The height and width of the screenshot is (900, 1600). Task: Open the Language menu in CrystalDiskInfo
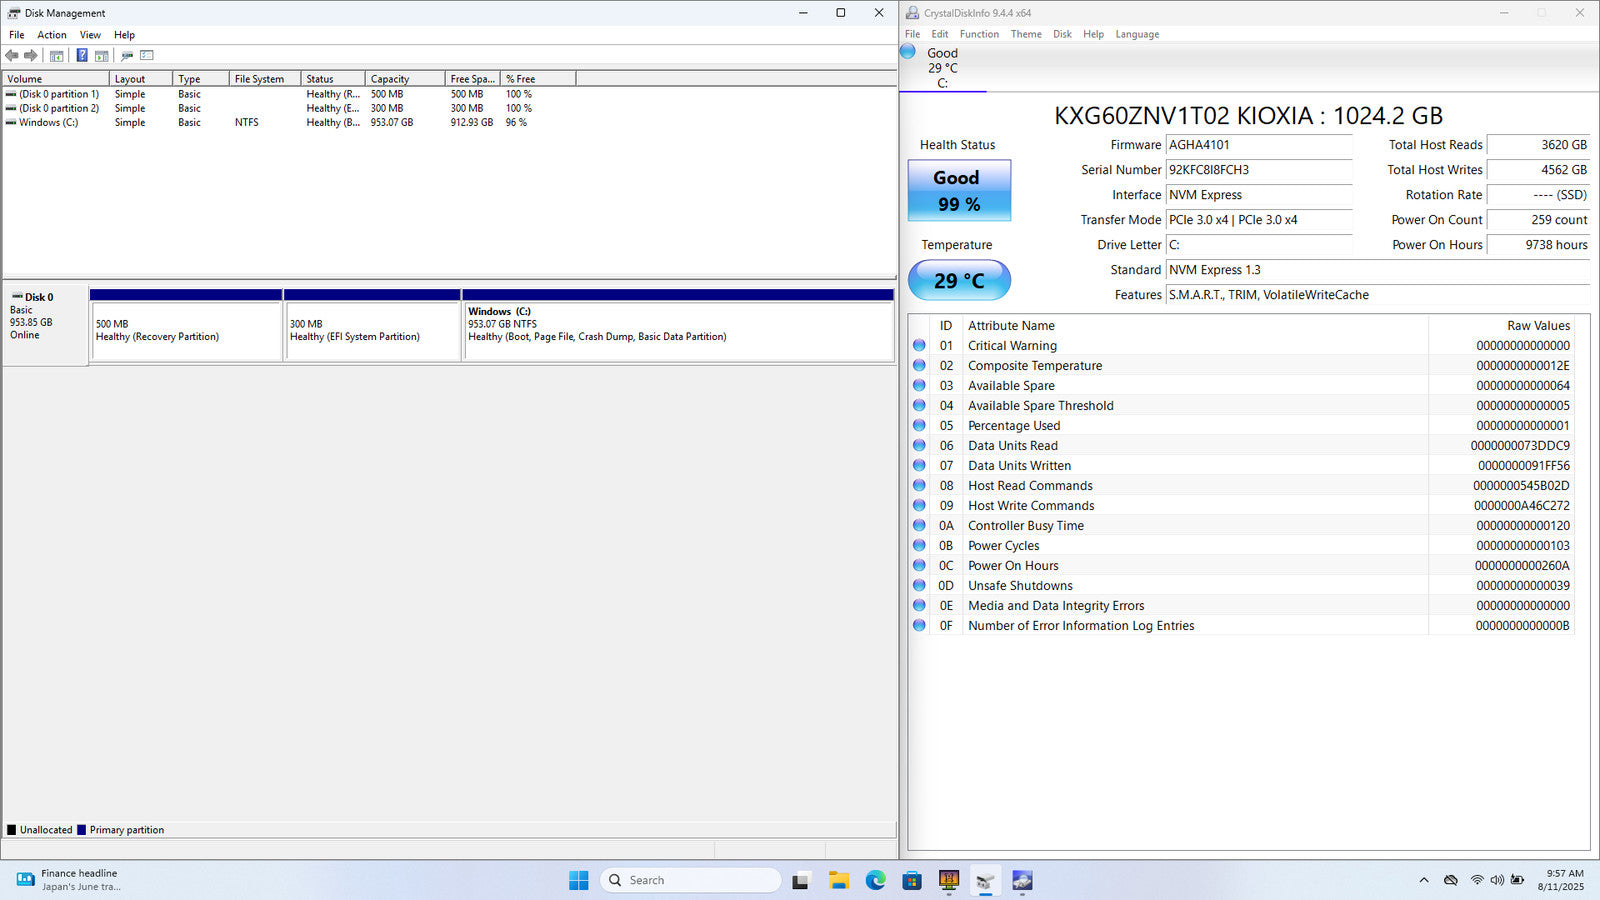click(x=1137, y=34)
